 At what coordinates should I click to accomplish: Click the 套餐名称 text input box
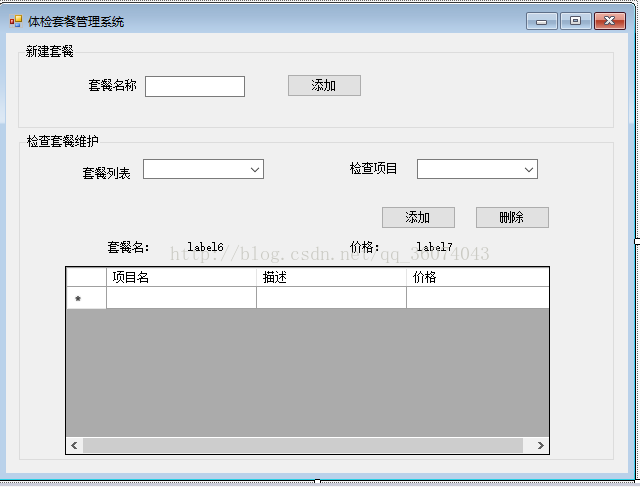point(195,87)
